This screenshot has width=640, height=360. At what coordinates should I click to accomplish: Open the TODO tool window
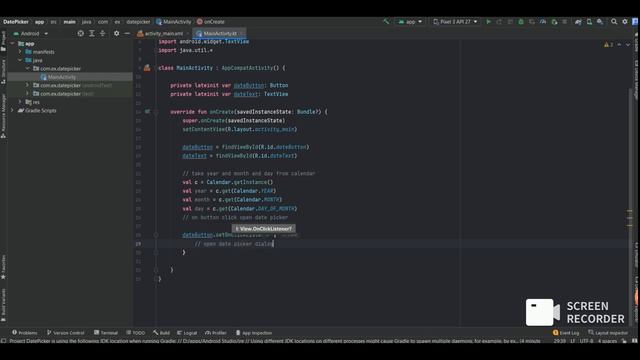pos(136,333)
